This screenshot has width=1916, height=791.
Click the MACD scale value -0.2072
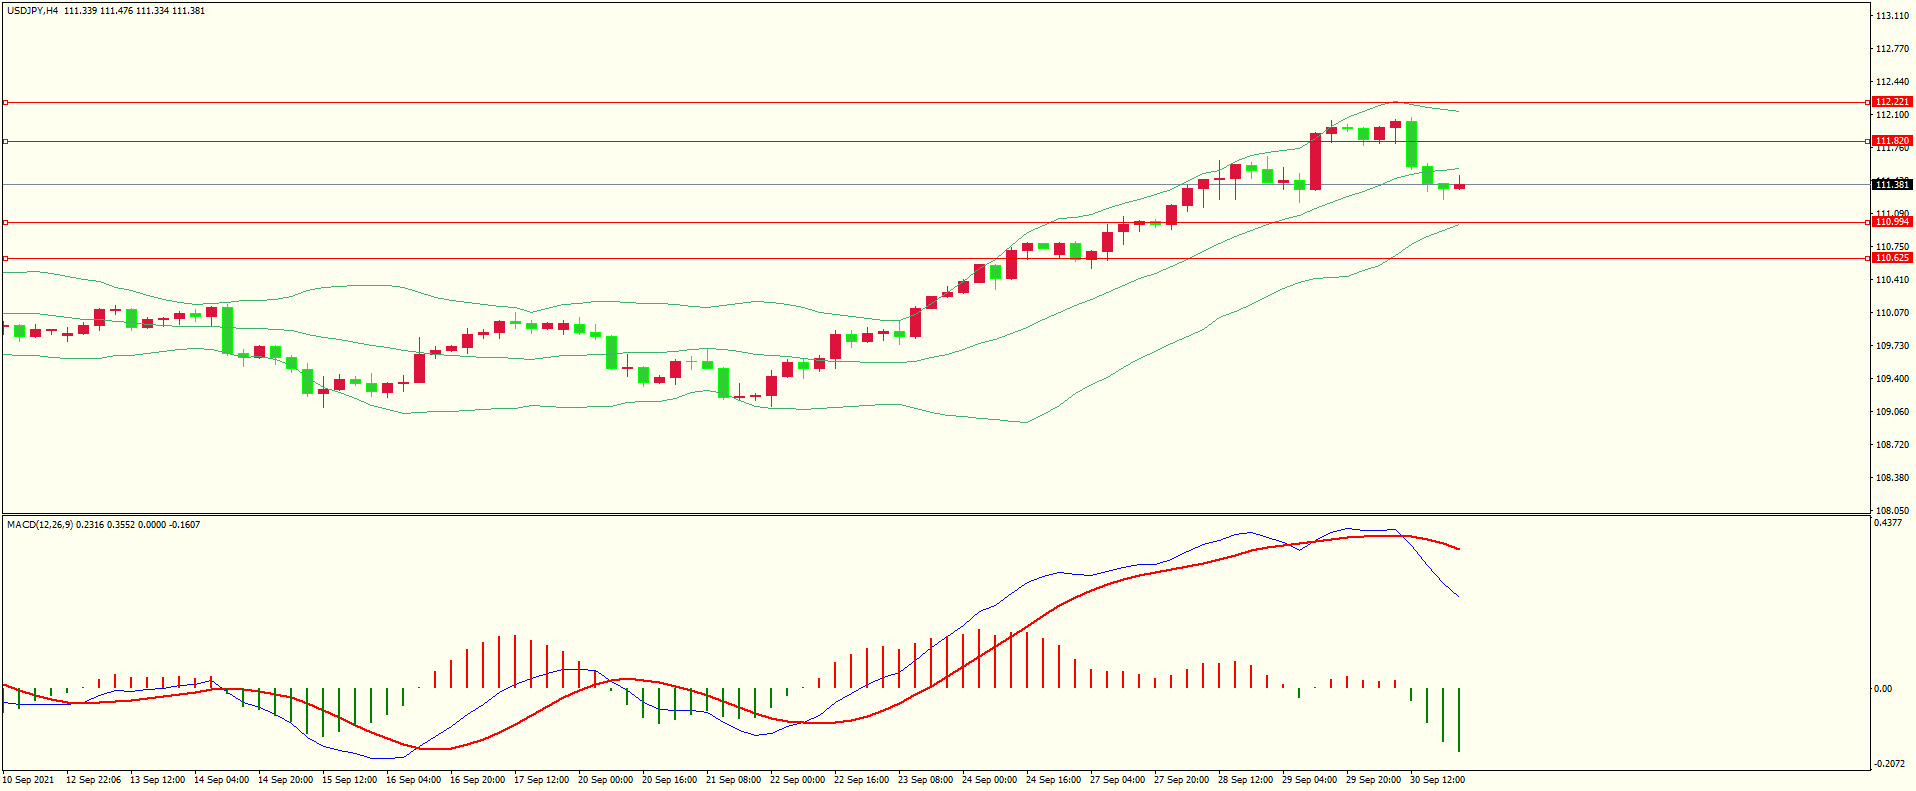pos(1889,764)
